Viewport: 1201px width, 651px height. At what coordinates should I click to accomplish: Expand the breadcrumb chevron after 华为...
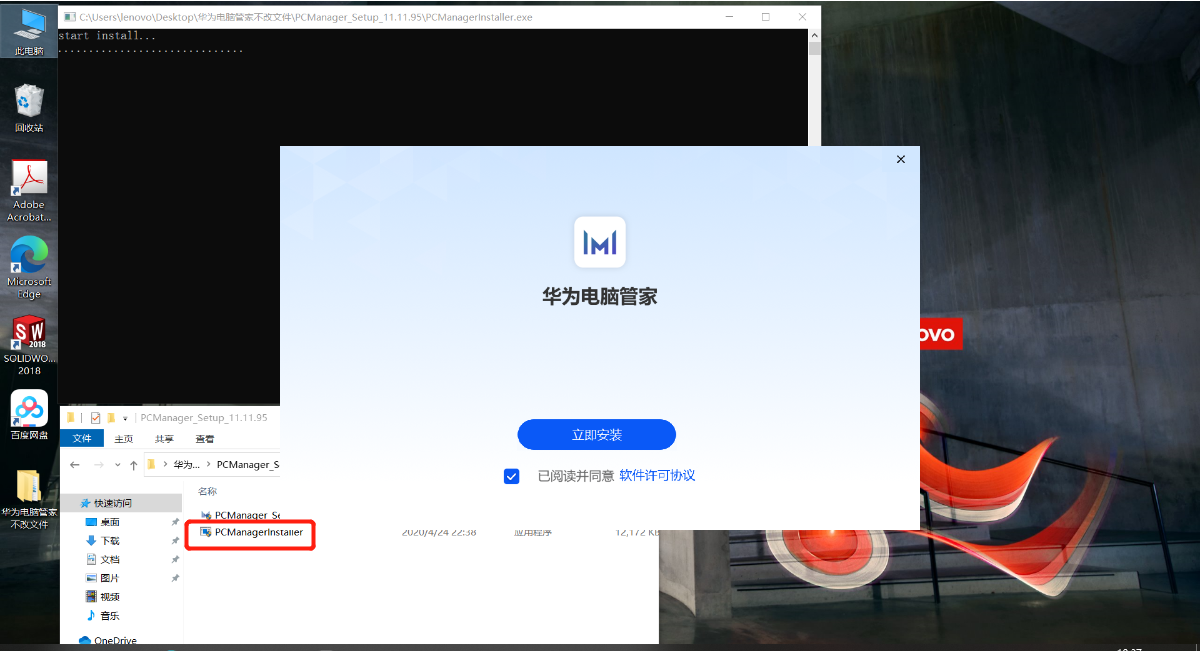[x=207, y=465]
